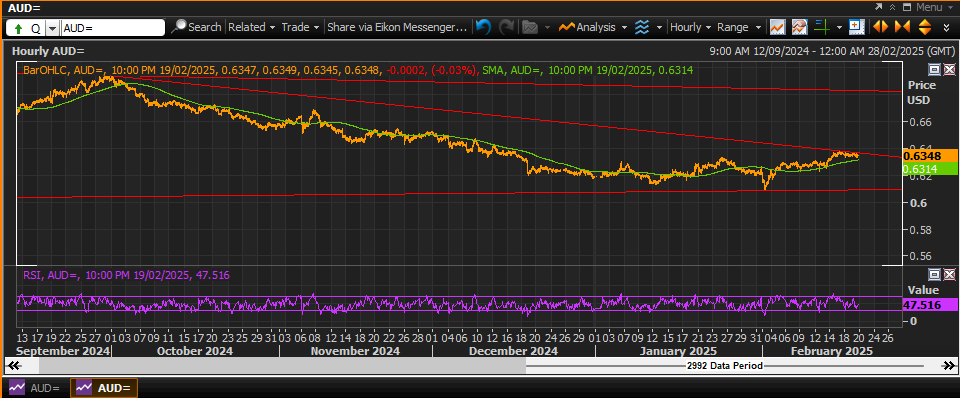Screen dimensions: 960x398
Task: Maximize the price chart panel toggle
Action: click(935, 69)
